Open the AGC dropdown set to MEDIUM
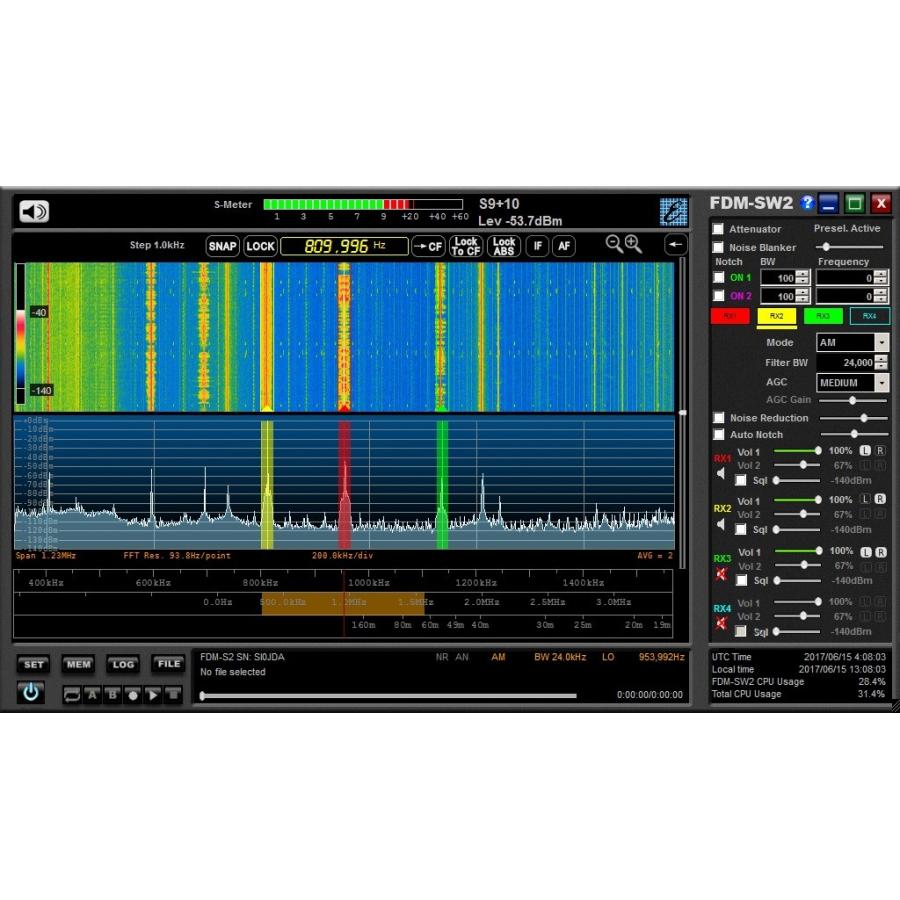This screenshot has width=900, height=900. click(x=851, y=382)
